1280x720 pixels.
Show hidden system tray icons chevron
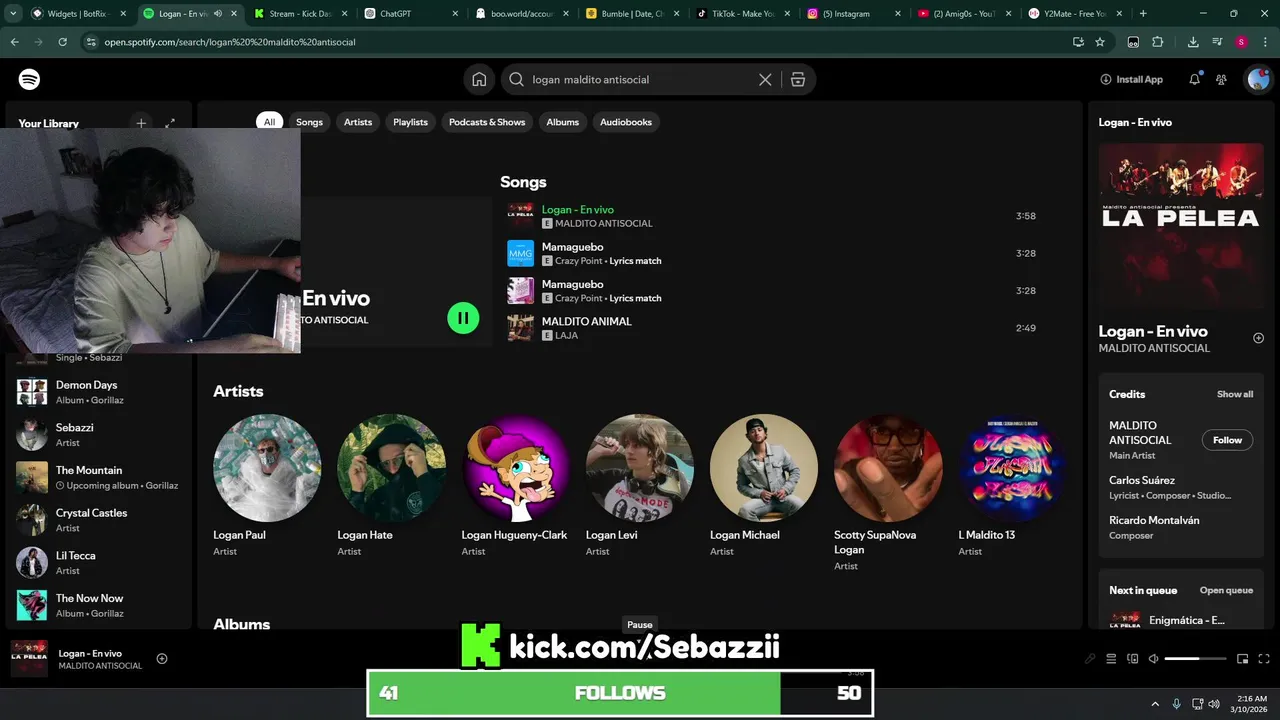pos(1155,704)
